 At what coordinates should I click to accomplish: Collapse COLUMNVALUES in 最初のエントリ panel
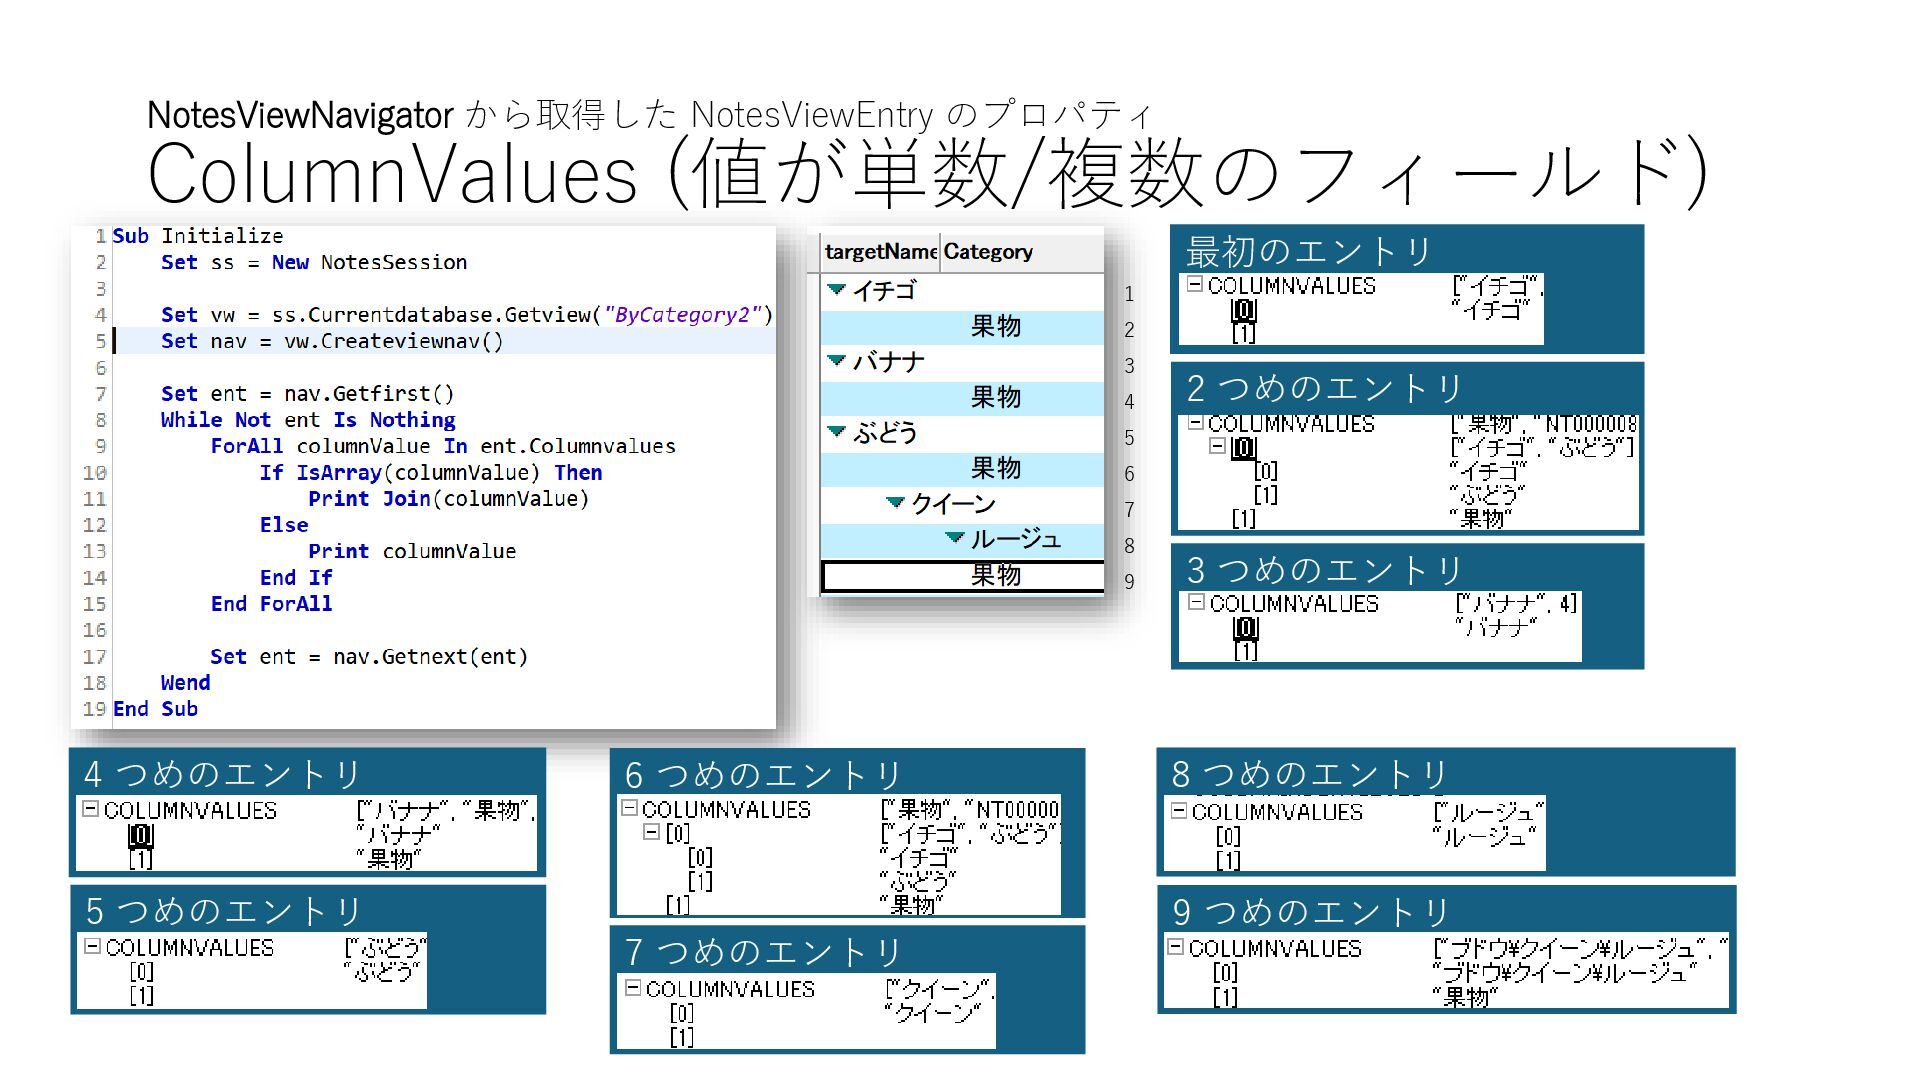[x=1194, y=285]
